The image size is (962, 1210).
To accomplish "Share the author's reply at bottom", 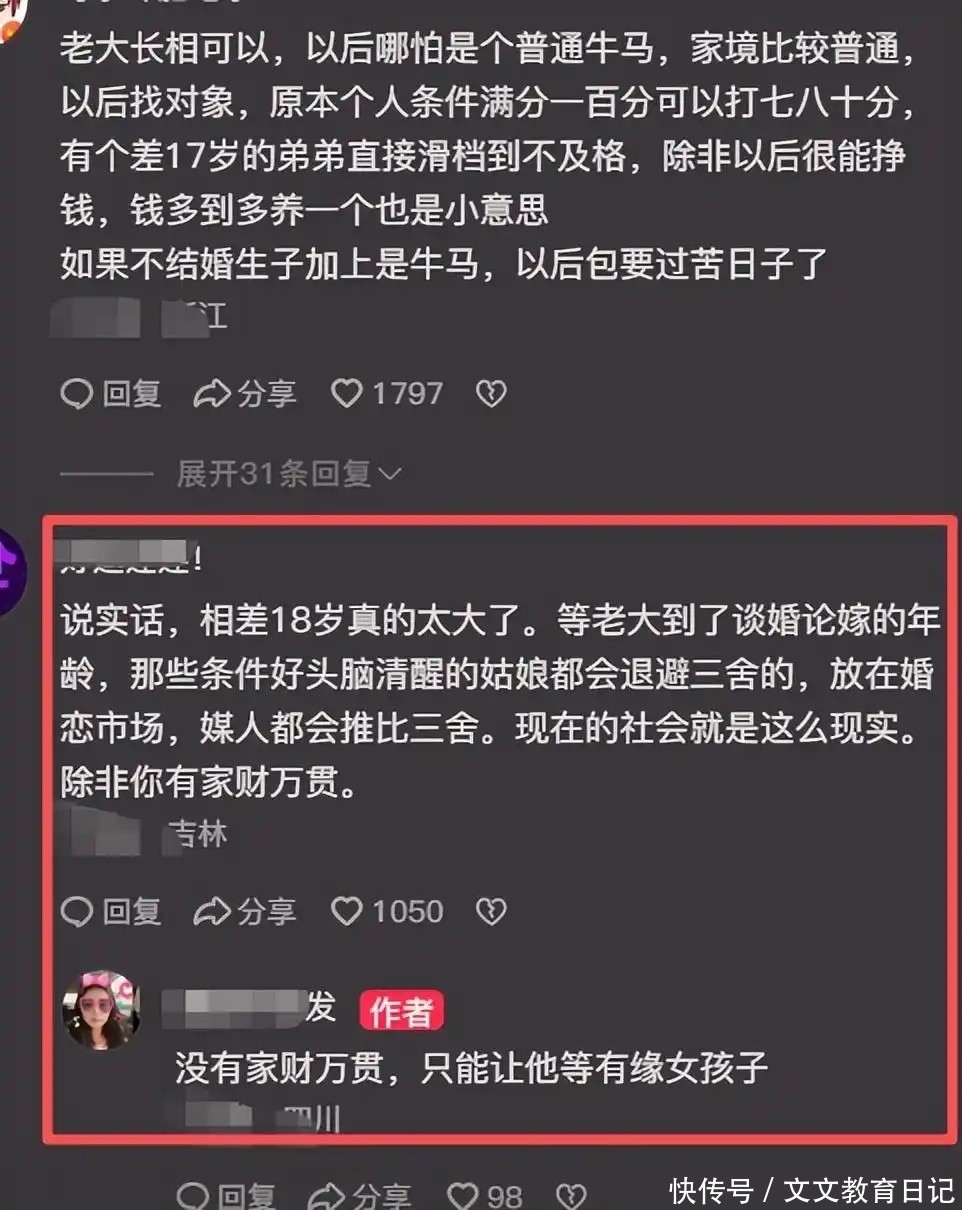I will (360, 1195).
